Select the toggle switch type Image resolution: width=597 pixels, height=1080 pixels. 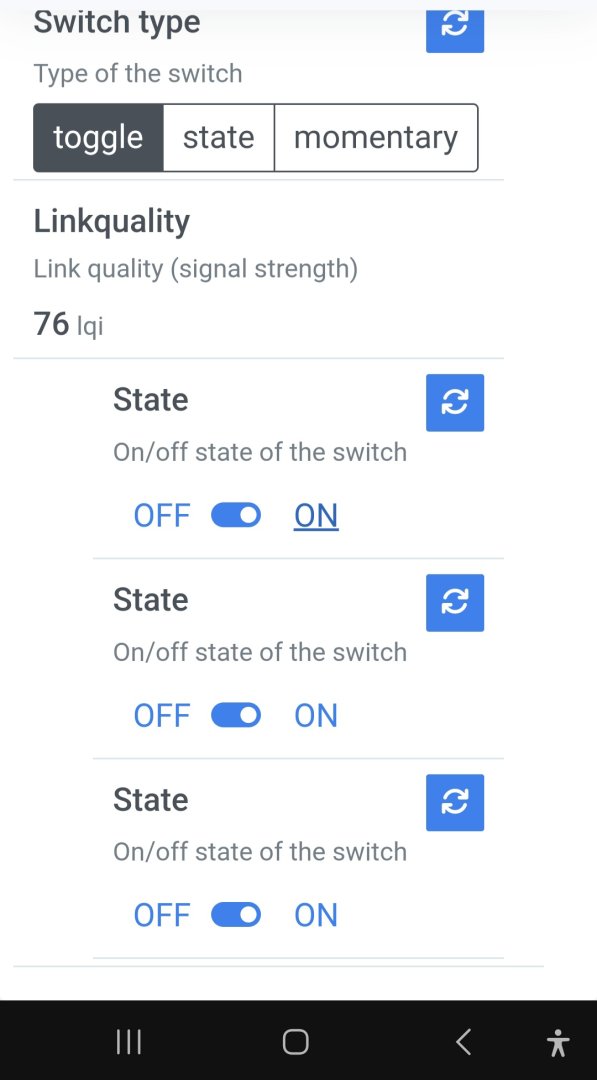(x=98, y=137)
